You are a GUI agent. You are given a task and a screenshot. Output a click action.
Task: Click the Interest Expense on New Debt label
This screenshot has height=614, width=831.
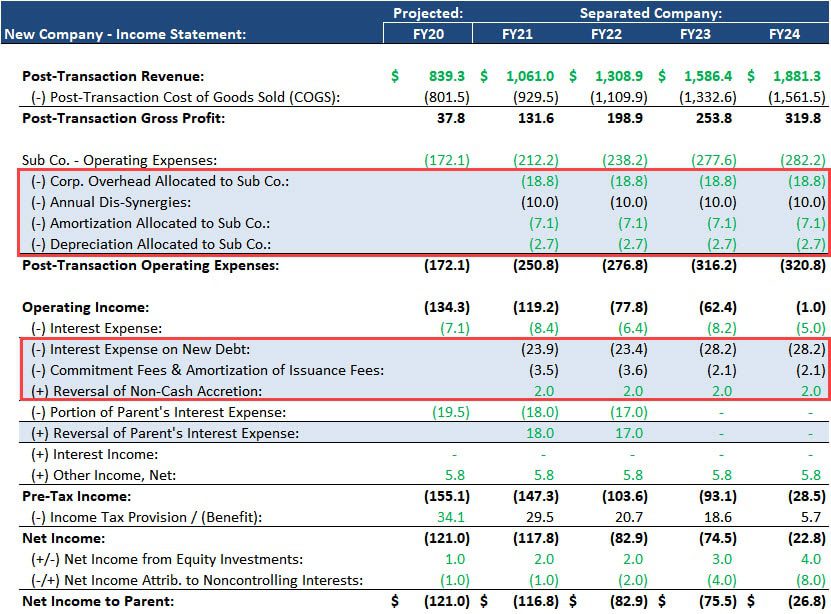pos(145,348)
